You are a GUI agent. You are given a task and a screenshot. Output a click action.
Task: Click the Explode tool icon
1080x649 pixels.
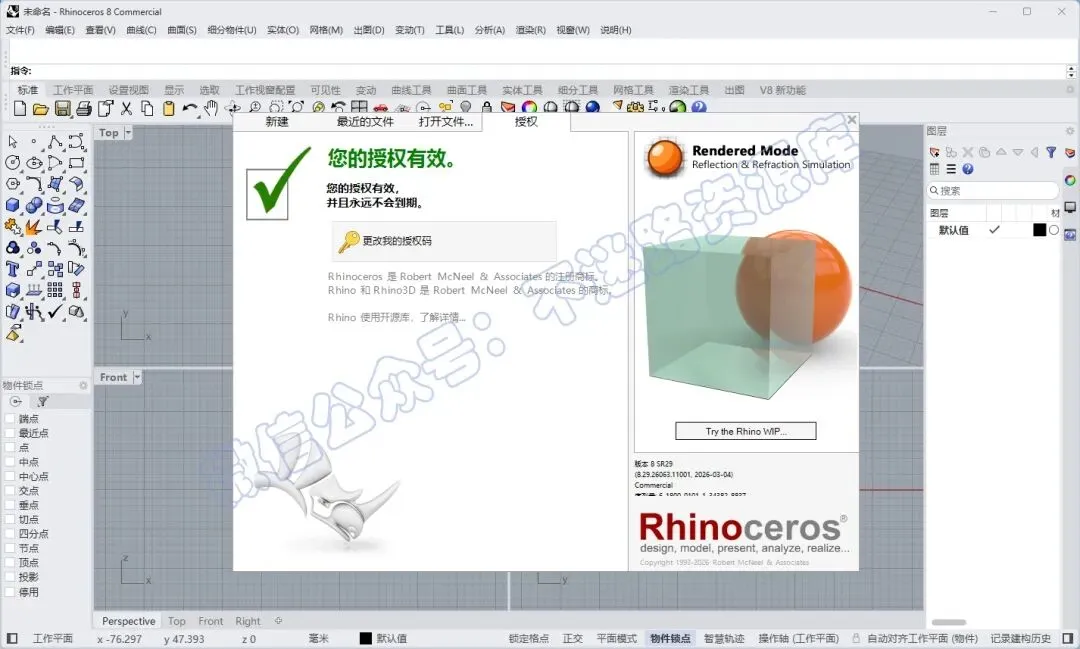click(x=34, y=227)
